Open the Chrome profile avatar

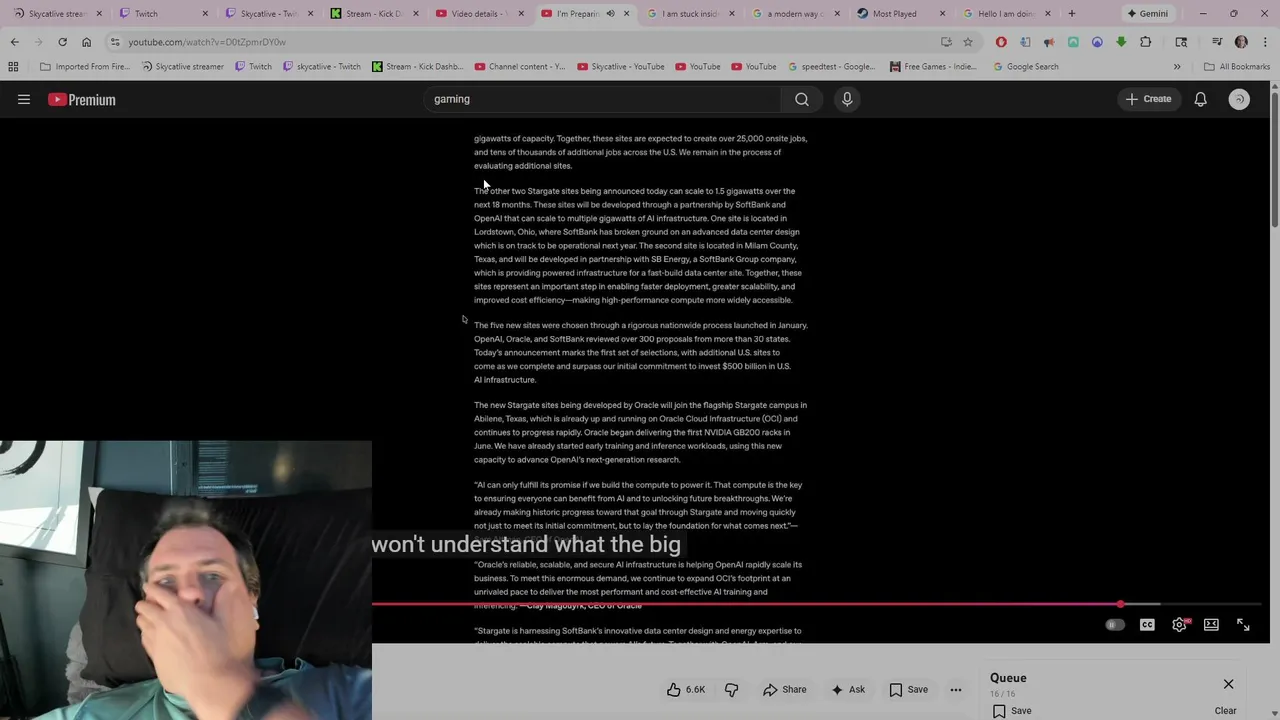[x=1241, y=42]
